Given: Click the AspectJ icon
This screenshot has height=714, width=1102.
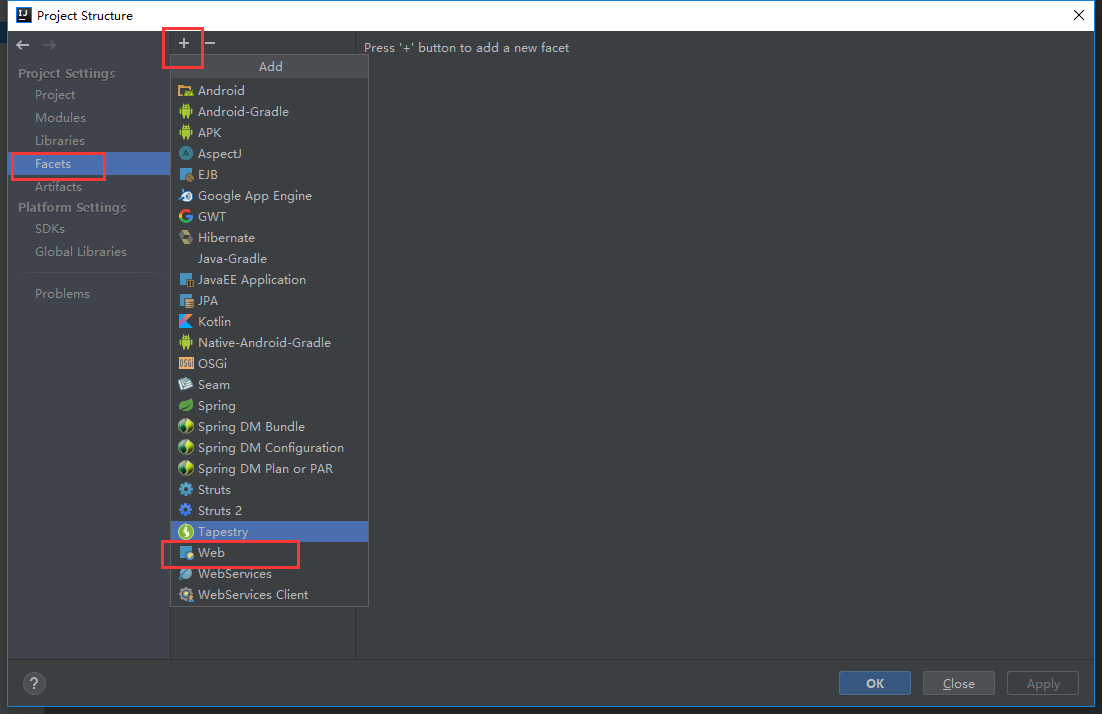Looking at the screenshot, I should click(186, 153).
